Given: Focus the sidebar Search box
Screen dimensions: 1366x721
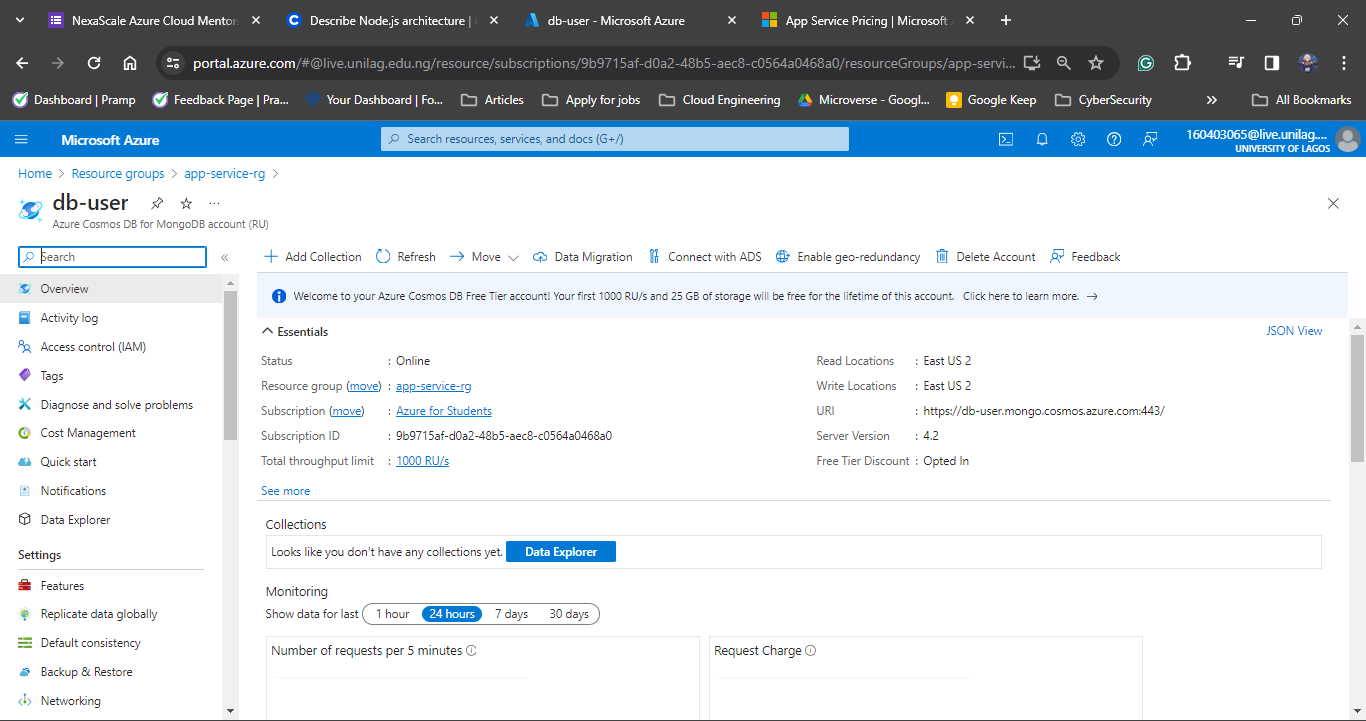Looking at the screenshot, I should pos(112,257).
